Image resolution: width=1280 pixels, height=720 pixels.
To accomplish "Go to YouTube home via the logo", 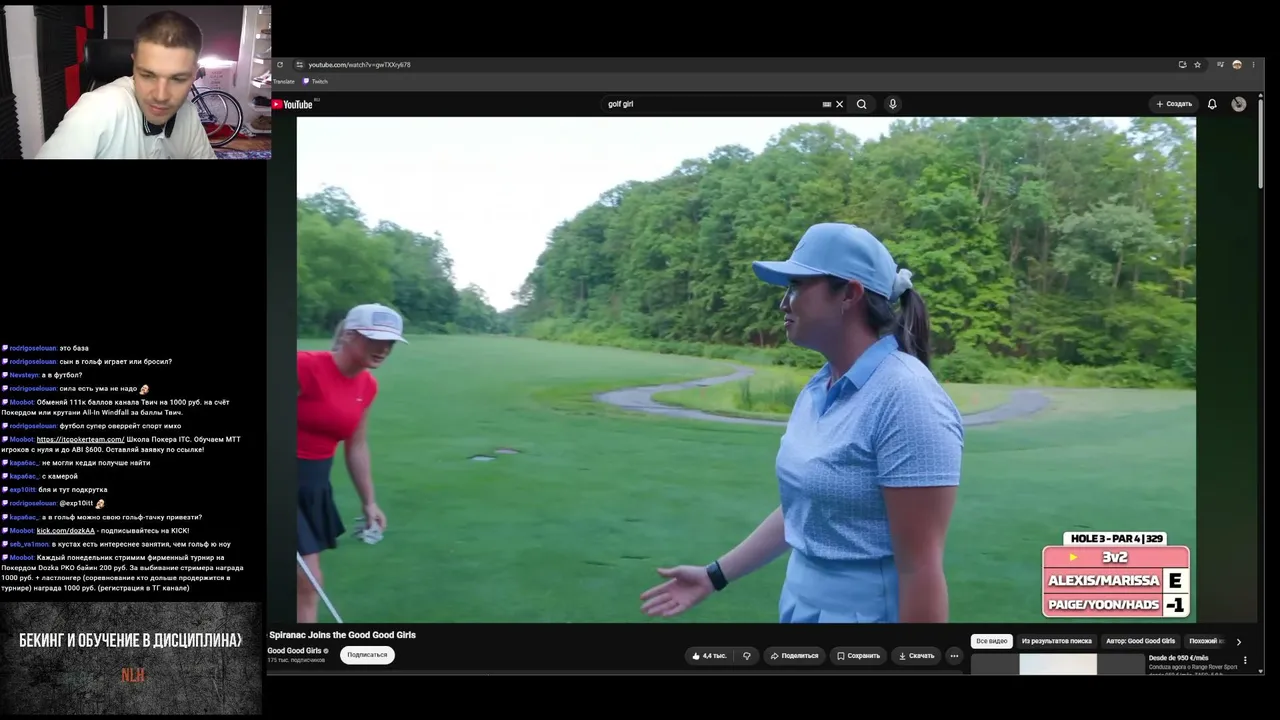I will click(293, 104).
